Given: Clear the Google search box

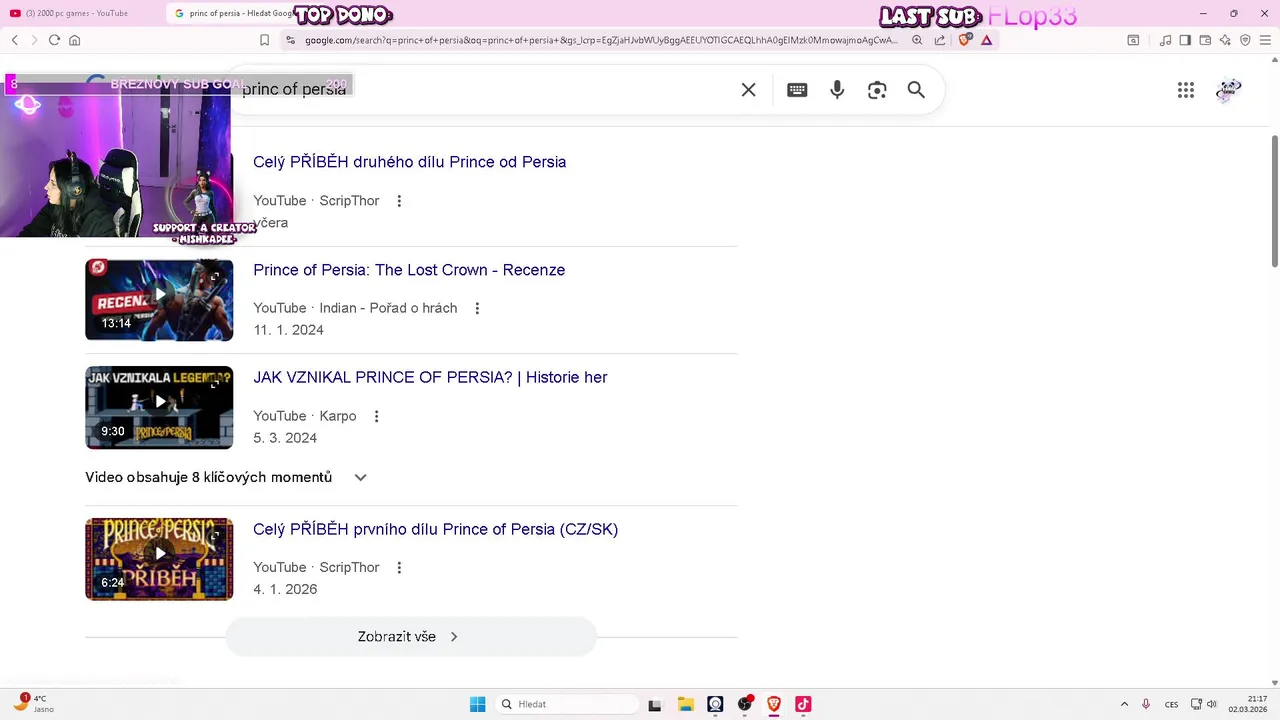Looking at the screenshot, I should [748, 90].
